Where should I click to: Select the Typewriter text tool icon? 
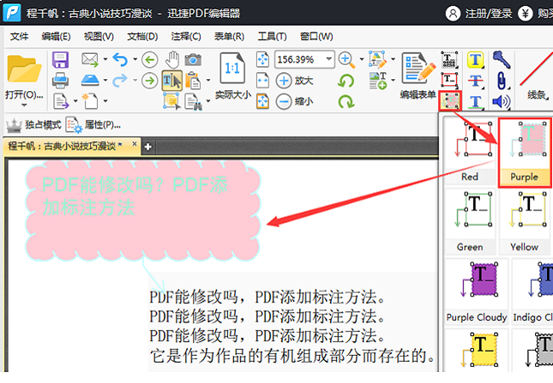450,60
